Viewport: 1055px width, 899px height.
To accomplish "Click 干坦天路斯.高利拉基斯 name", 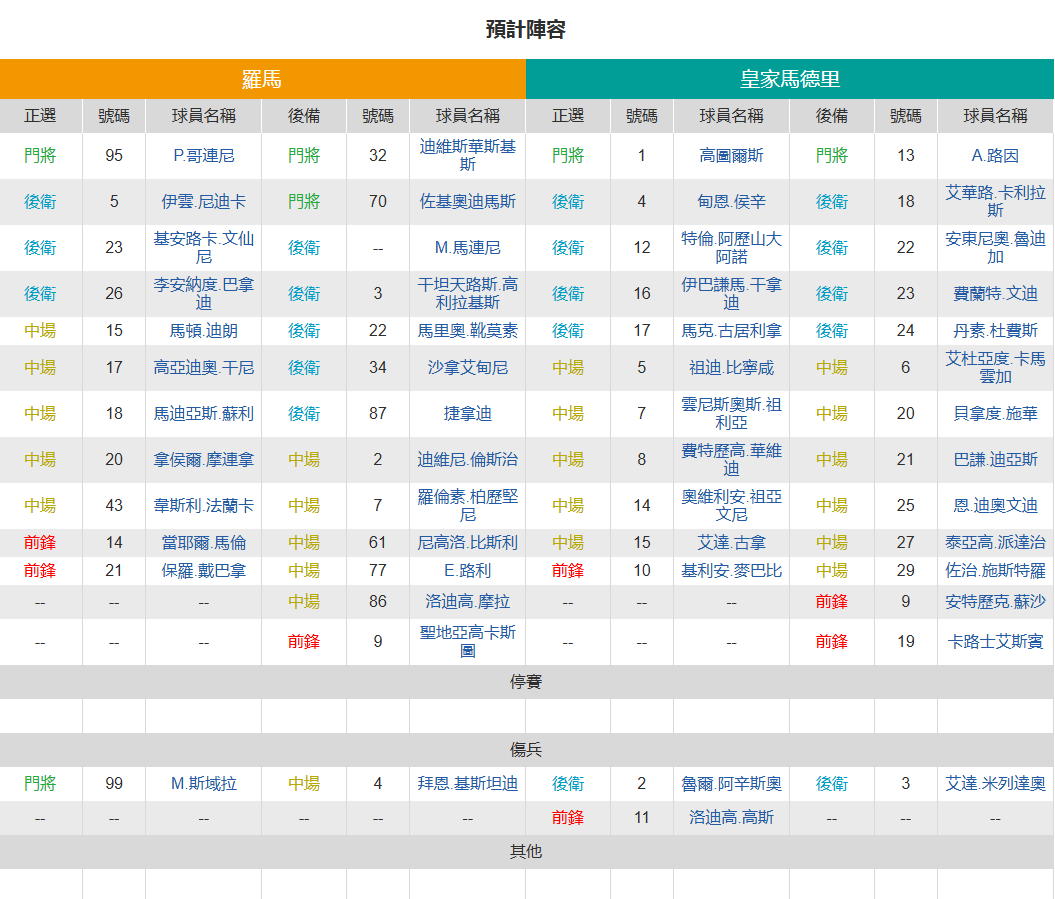I will (x=468, y=293).
